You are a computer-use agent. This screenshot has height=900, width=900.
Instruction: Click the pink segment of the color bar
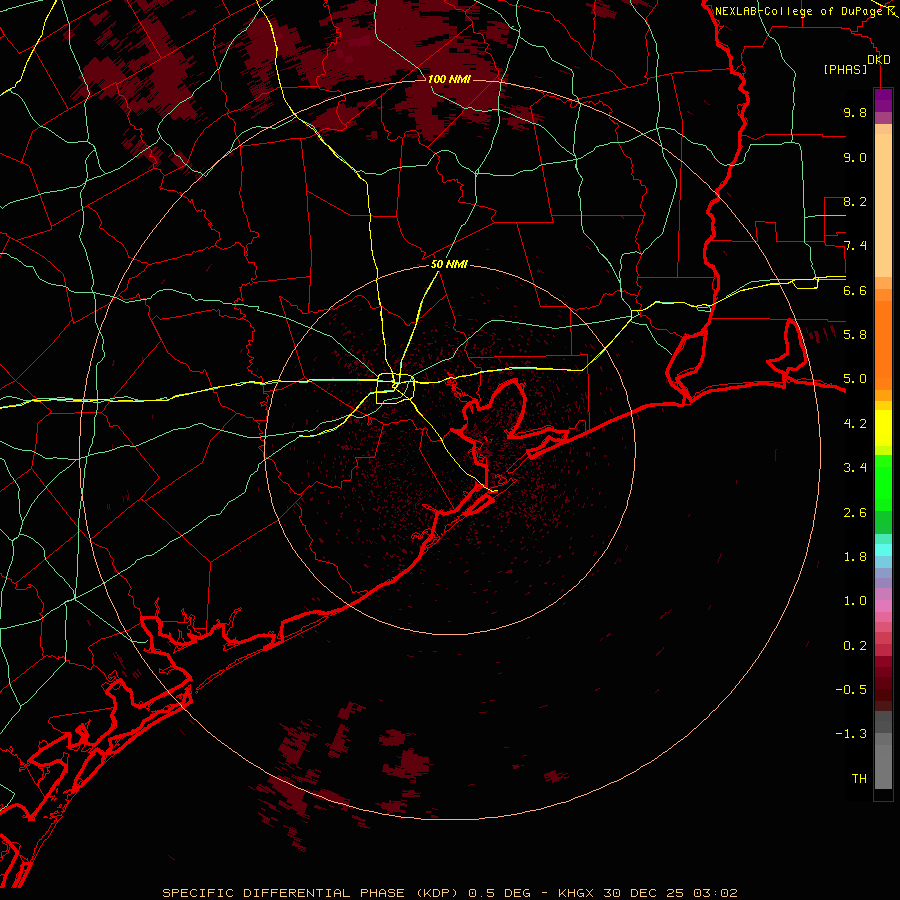[883, 606]
